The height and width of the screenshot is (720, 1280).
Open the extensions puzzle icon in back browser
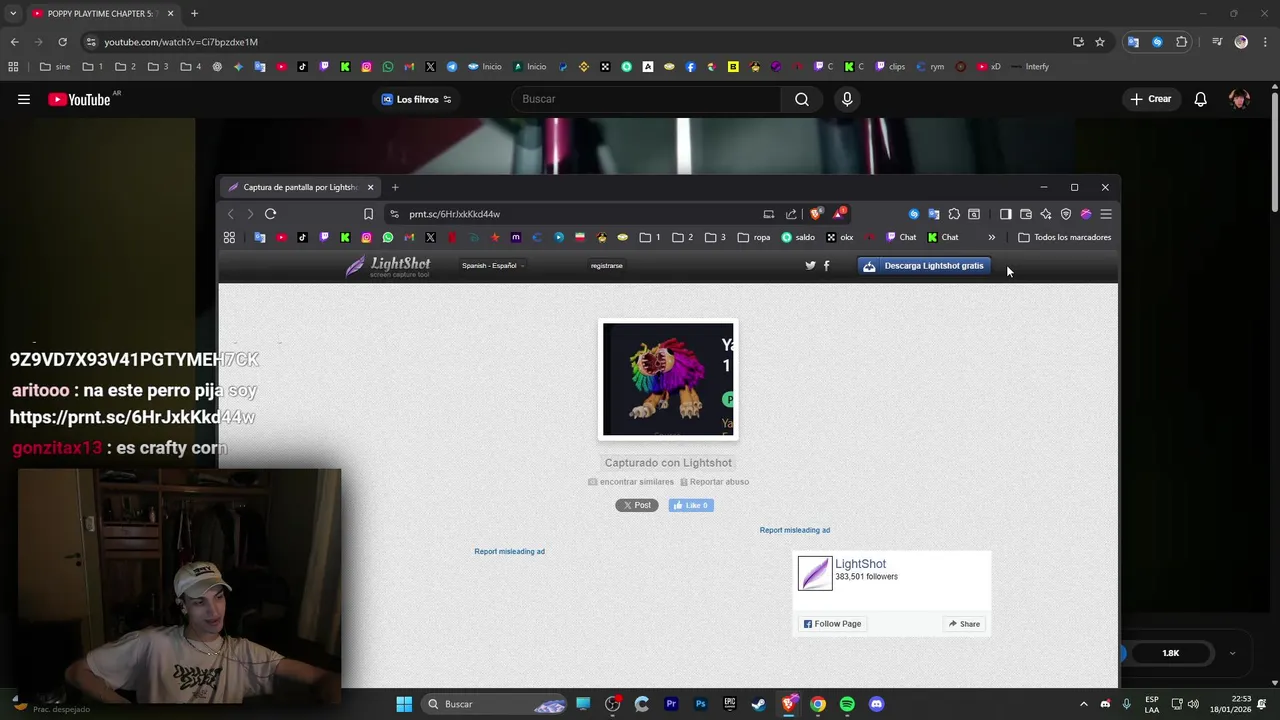pyautogui.click(x=1182, y=42)
